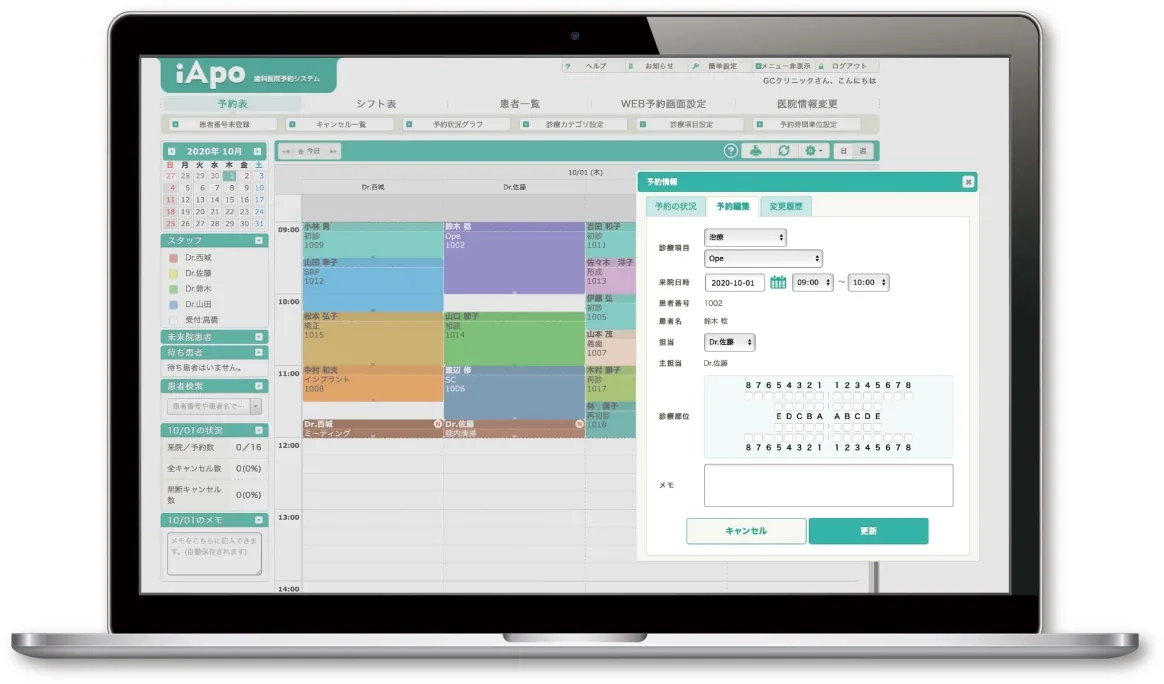Click the help question mark icon in calendar toolbar
This screenshot has width=1164, height=684.
[x=731, y=151]
